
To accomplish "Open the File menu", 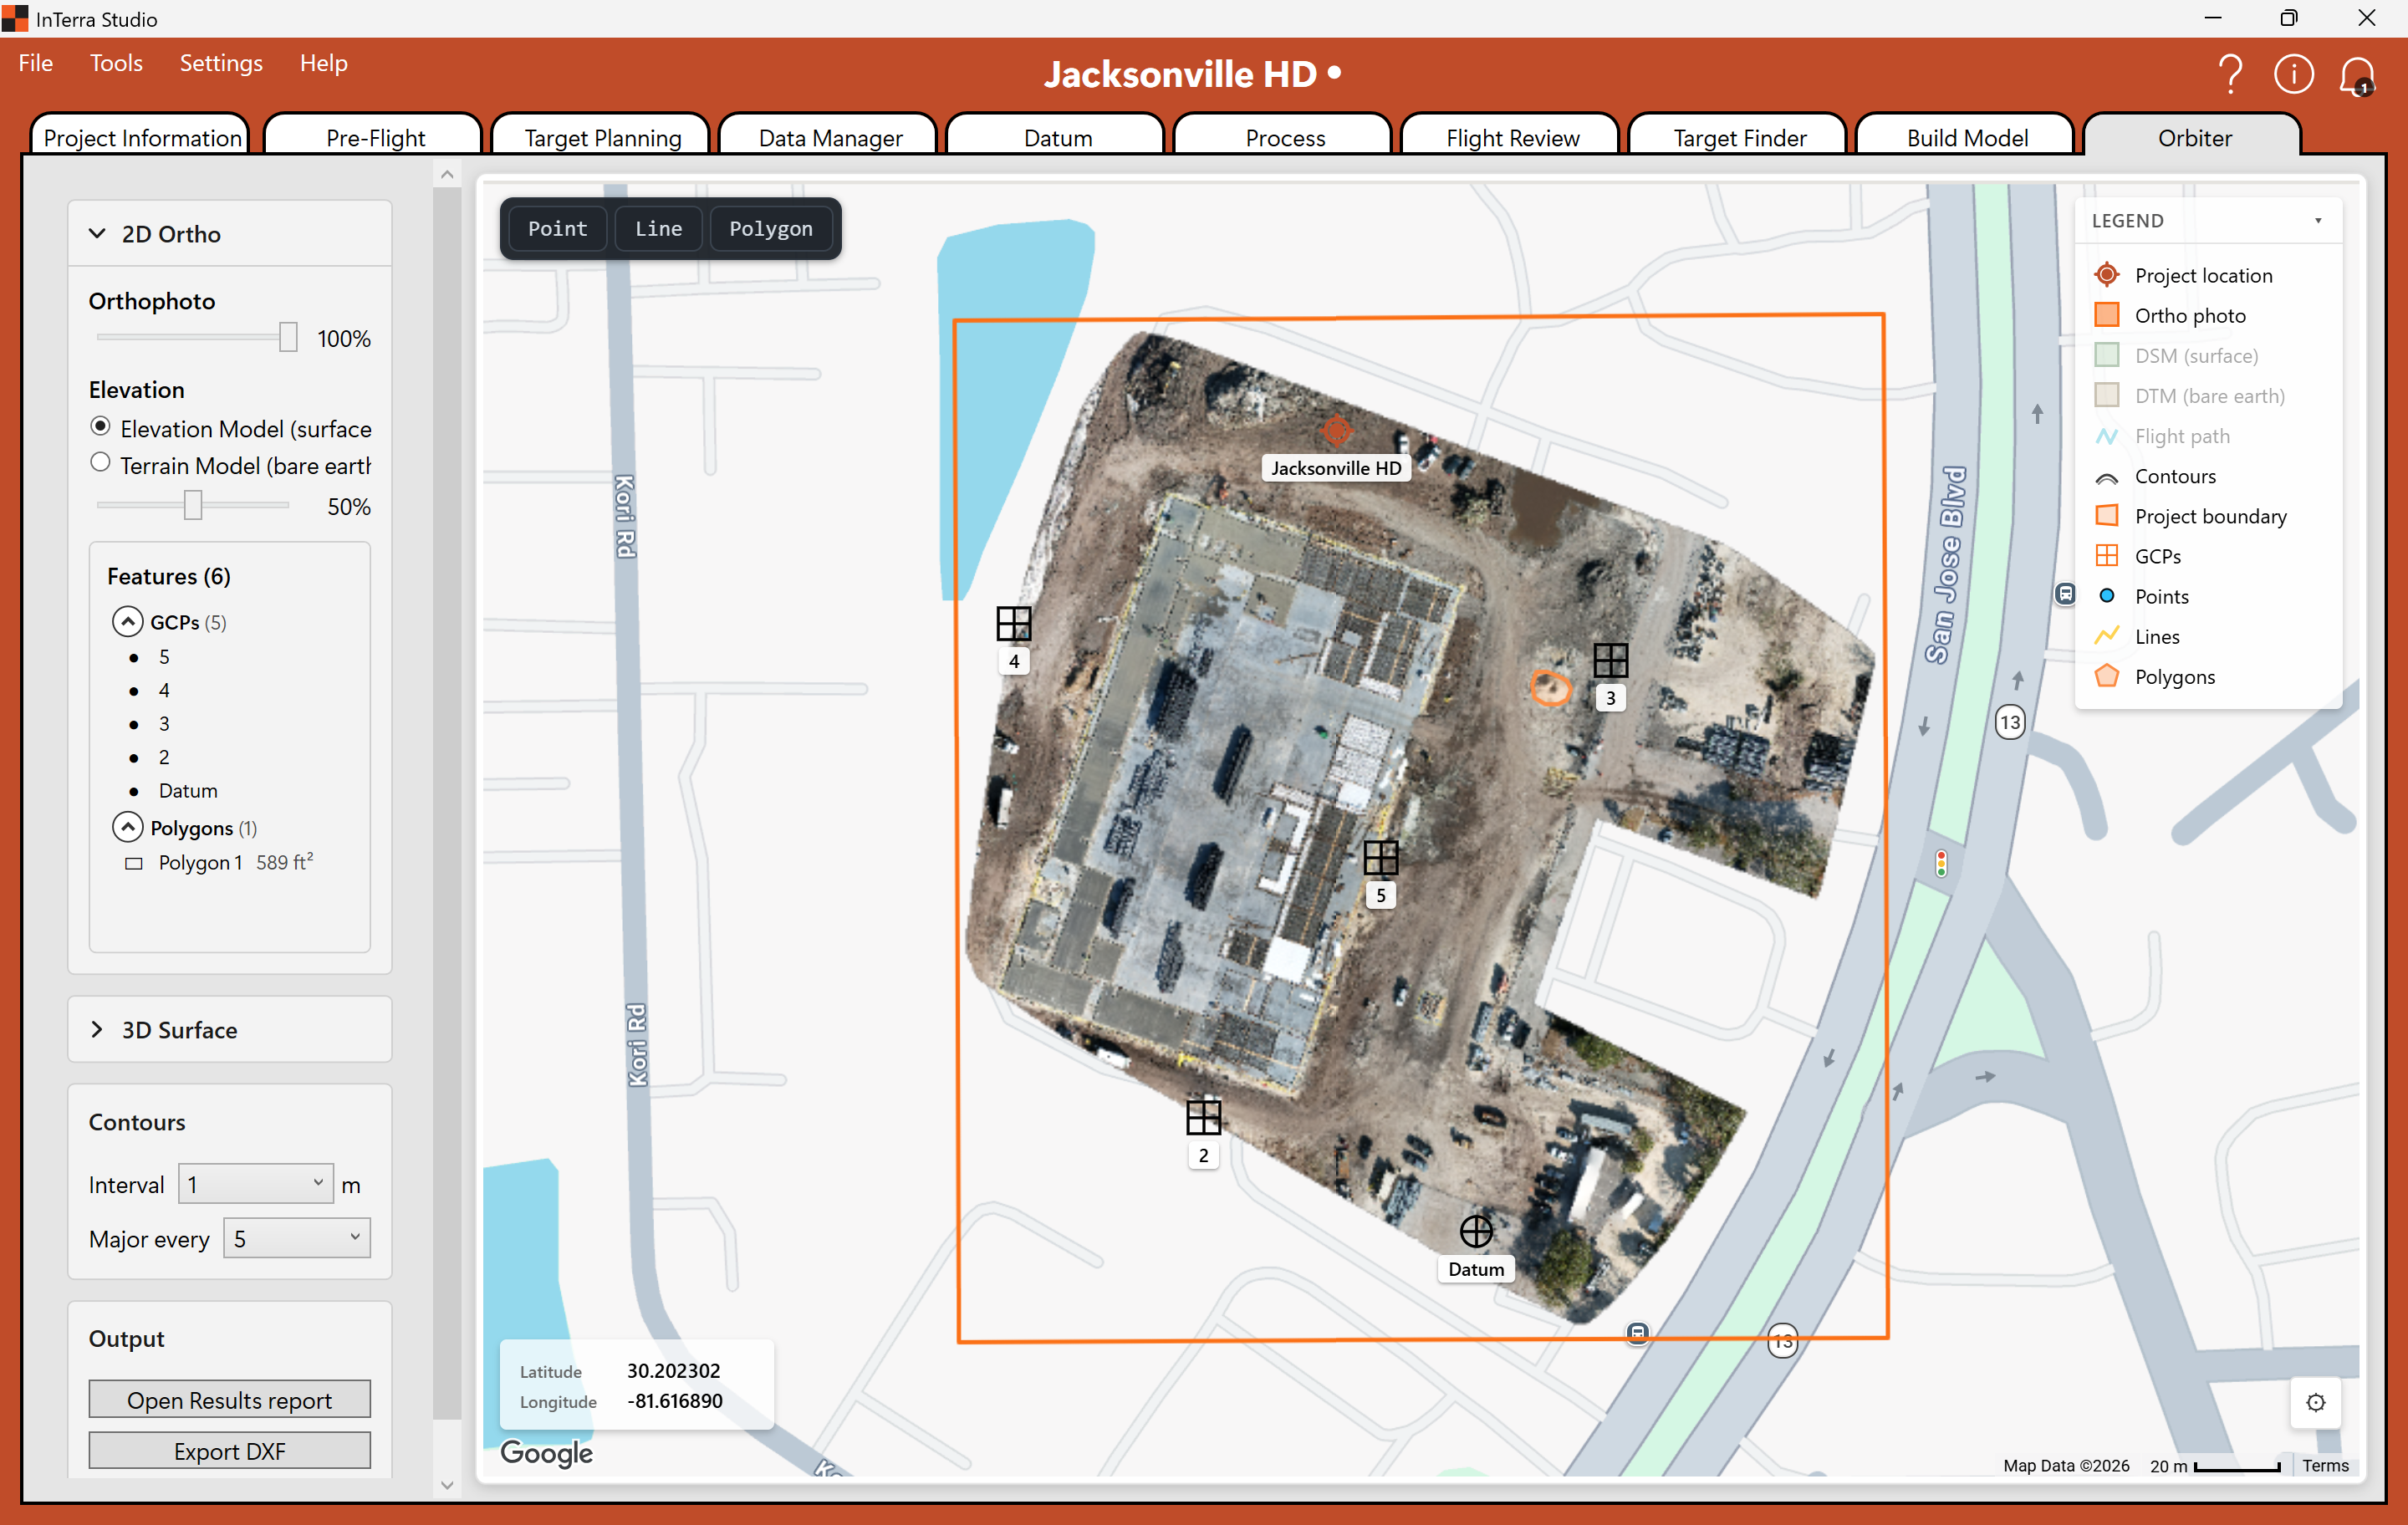I will tap(36, 63).
